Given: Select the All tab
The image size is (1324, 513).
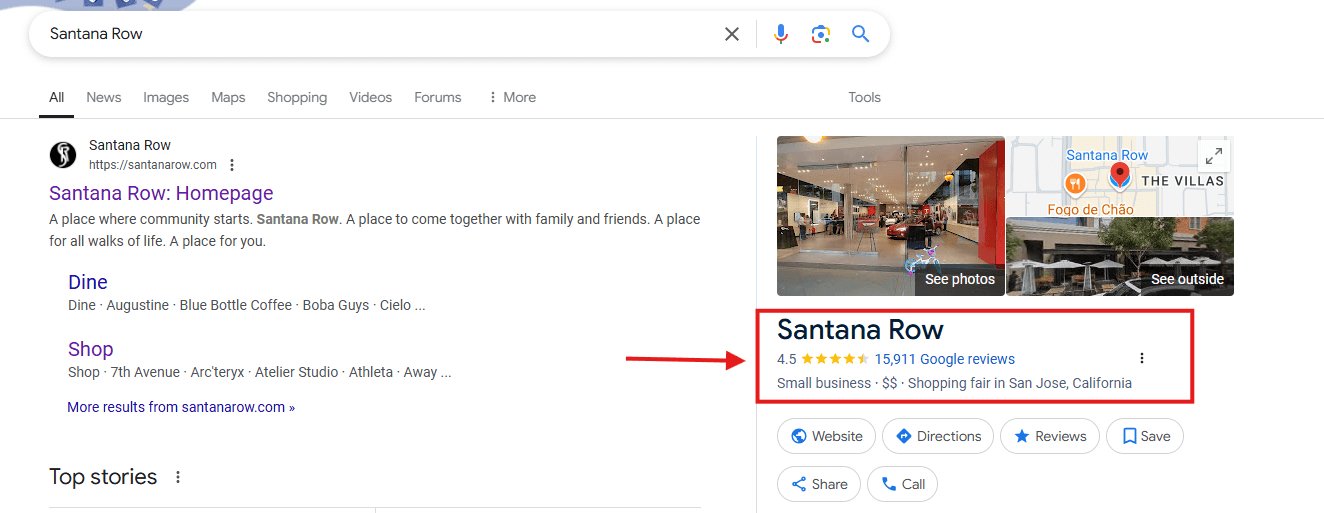Looking at the screenshot, I should click(57, 97).
